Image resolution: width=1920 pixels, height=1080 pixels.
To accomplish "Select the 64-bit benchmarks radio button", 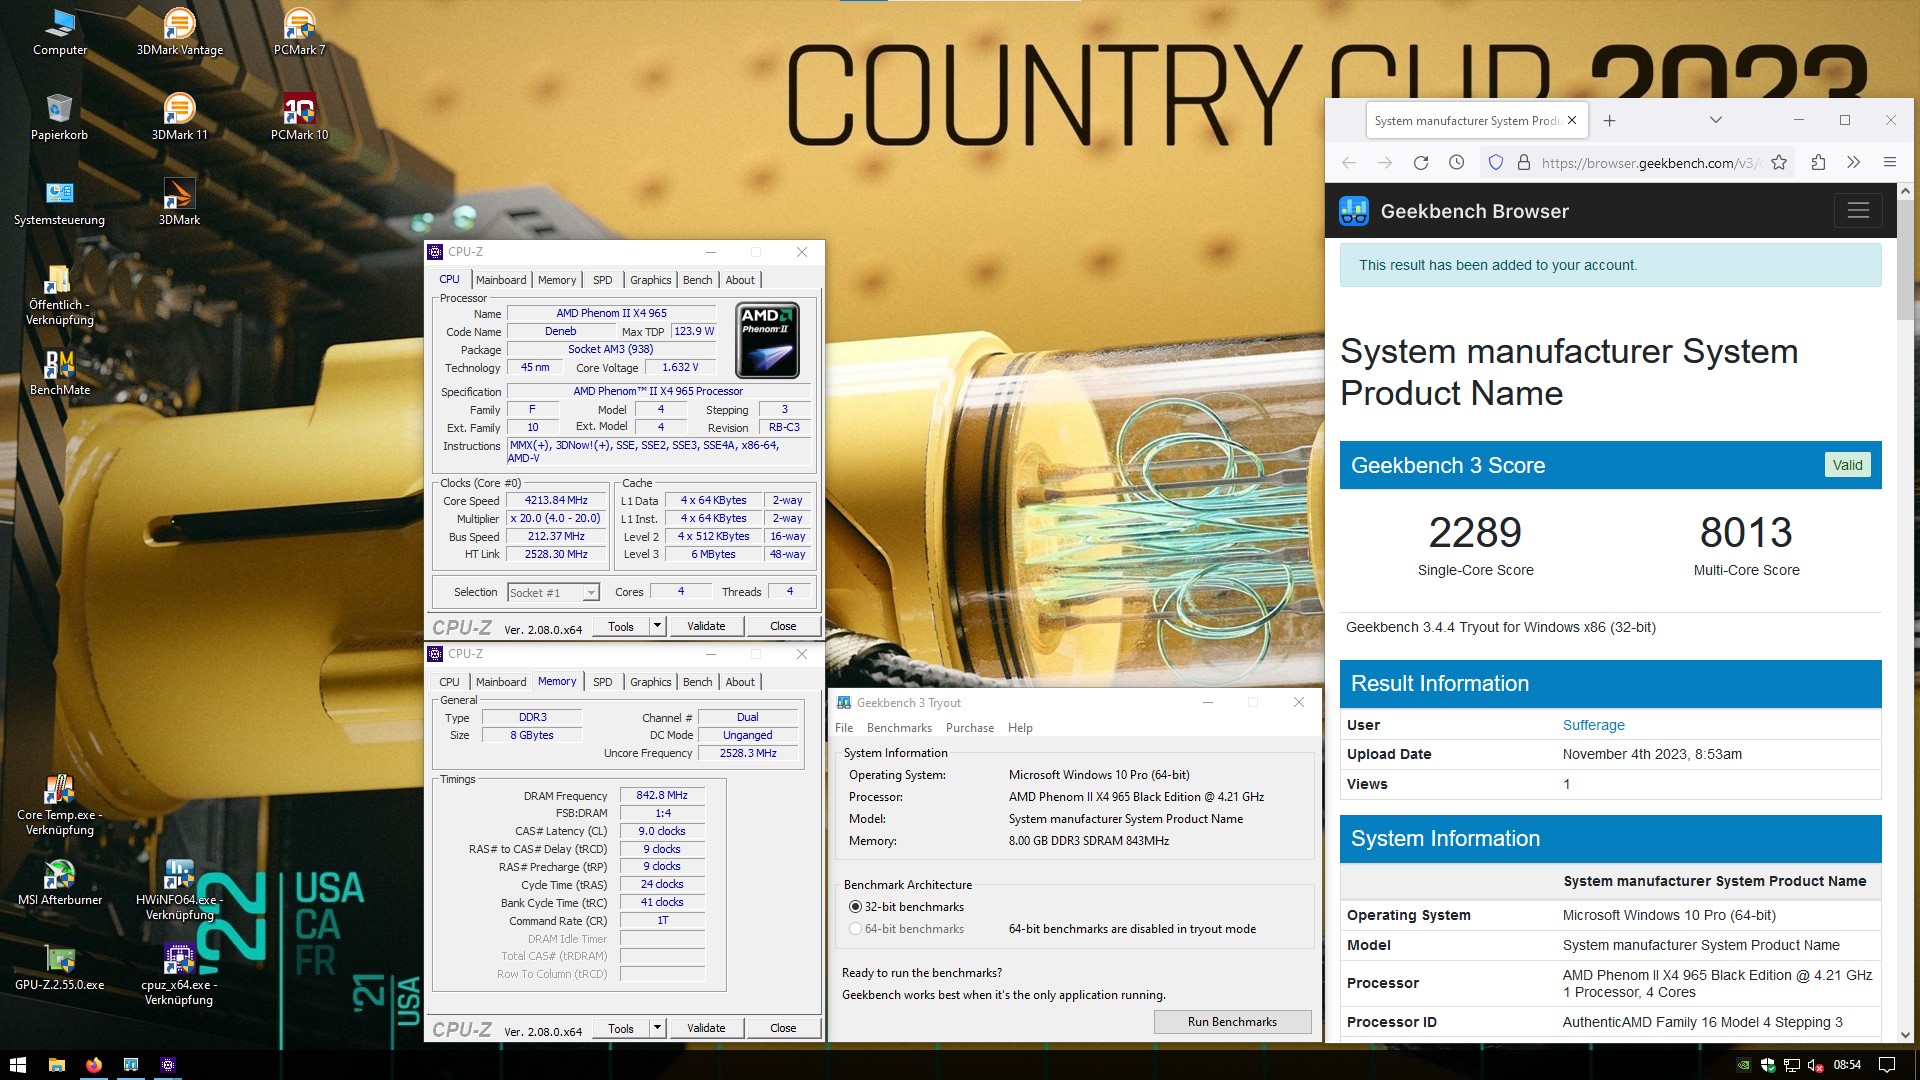I will pyautogui.click(x=855, y=929).
